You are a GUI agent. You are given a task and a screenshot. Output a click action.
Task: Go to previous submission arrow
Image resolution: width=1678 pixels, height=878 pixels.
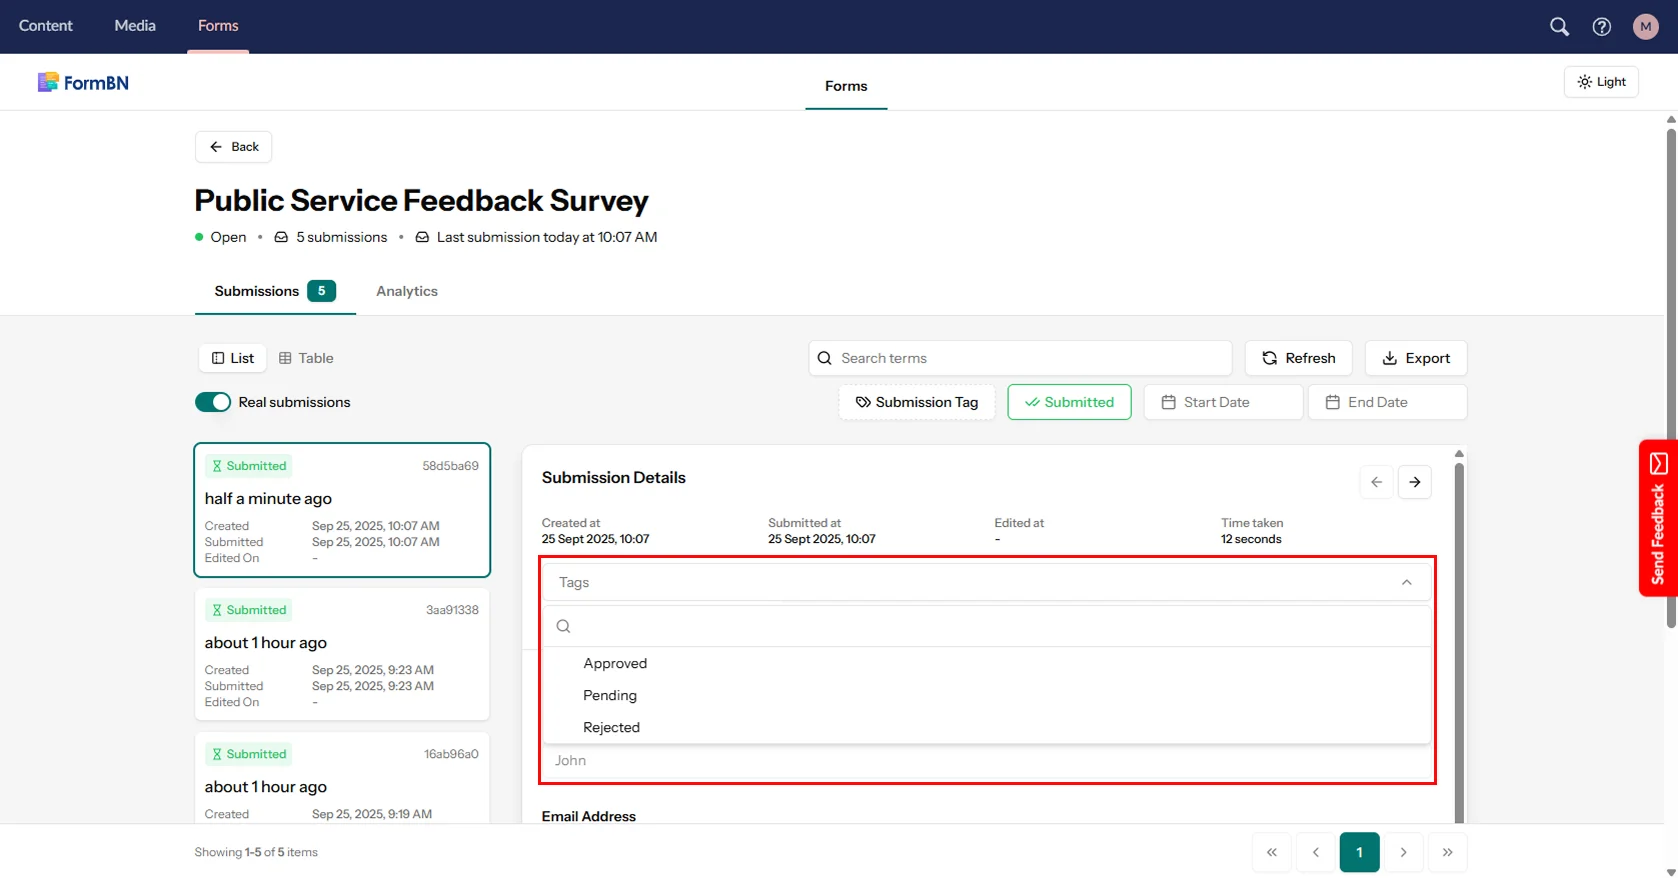[1376, 482]
